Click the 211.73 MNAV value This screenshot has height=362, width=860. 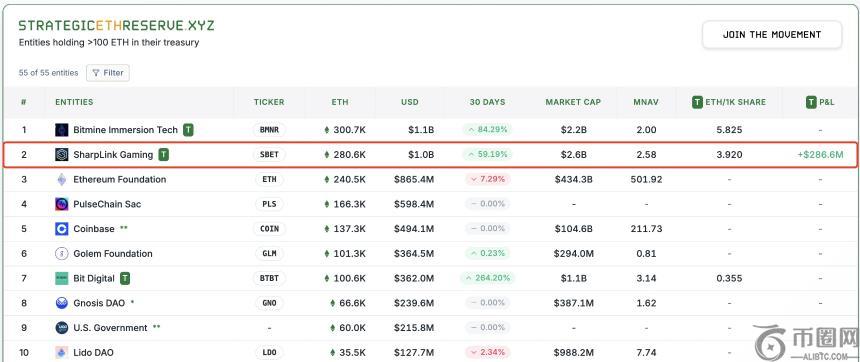pos(647,229)
